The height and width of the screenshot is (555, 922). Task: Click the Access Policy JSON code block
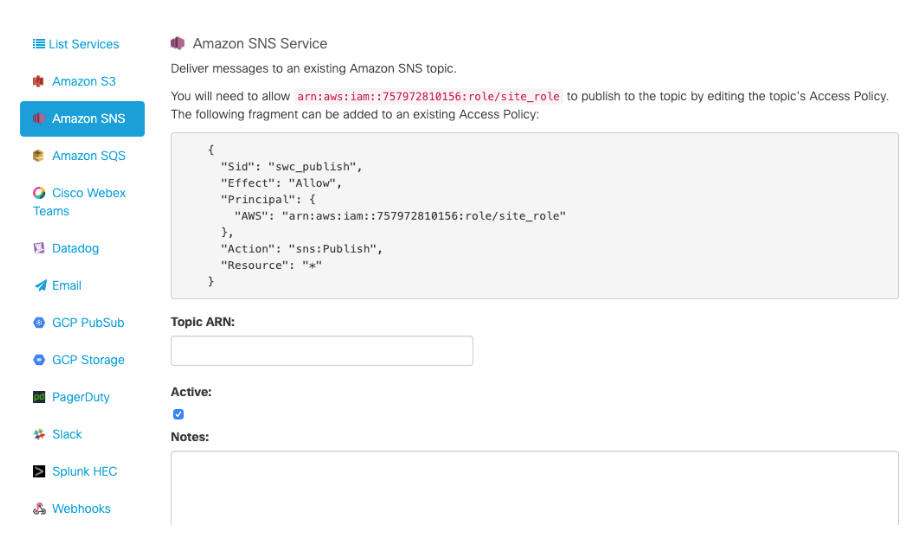tap(534, 215)
